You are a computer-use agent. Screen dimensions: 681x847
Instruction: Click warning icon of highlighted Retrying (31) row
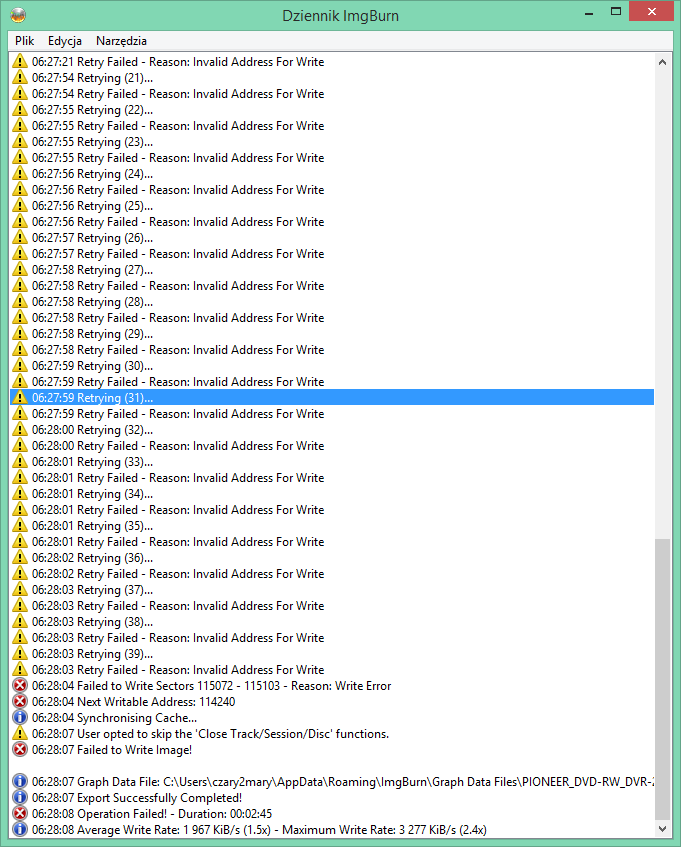coord(19,398)
